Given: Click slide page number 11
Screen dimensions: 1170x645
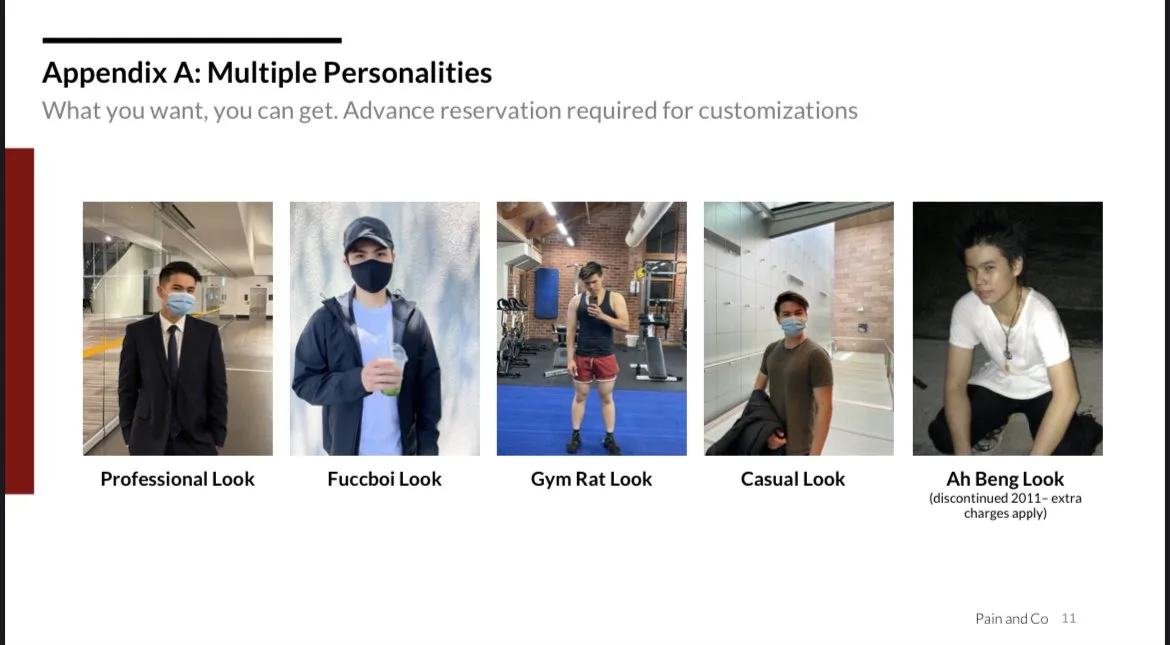Looking at the screenshot, I should (x=1069, y=619).
